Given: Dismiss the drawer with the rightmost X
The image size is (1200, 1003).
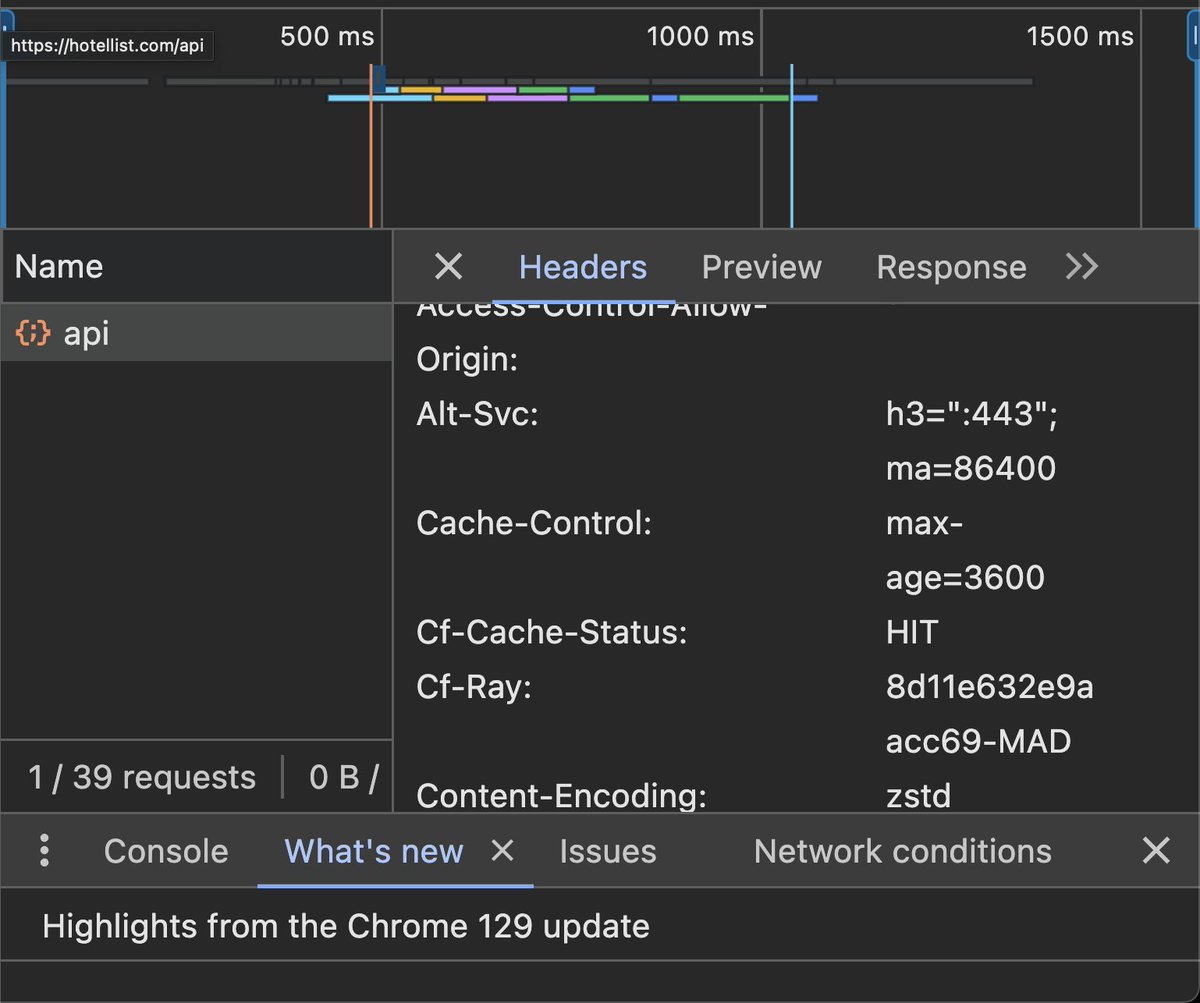Looking at the screenshot, I should tap(1155, 851).
